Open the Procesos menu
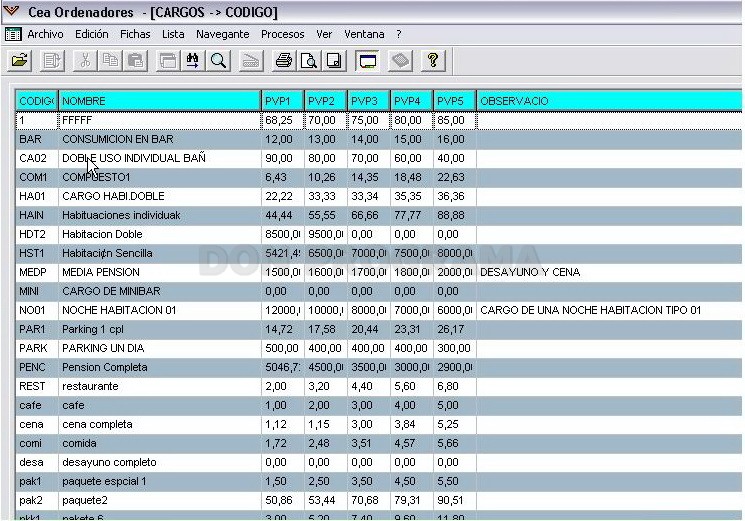The width and height of the screenshot is (745, 521). point(283,34)
